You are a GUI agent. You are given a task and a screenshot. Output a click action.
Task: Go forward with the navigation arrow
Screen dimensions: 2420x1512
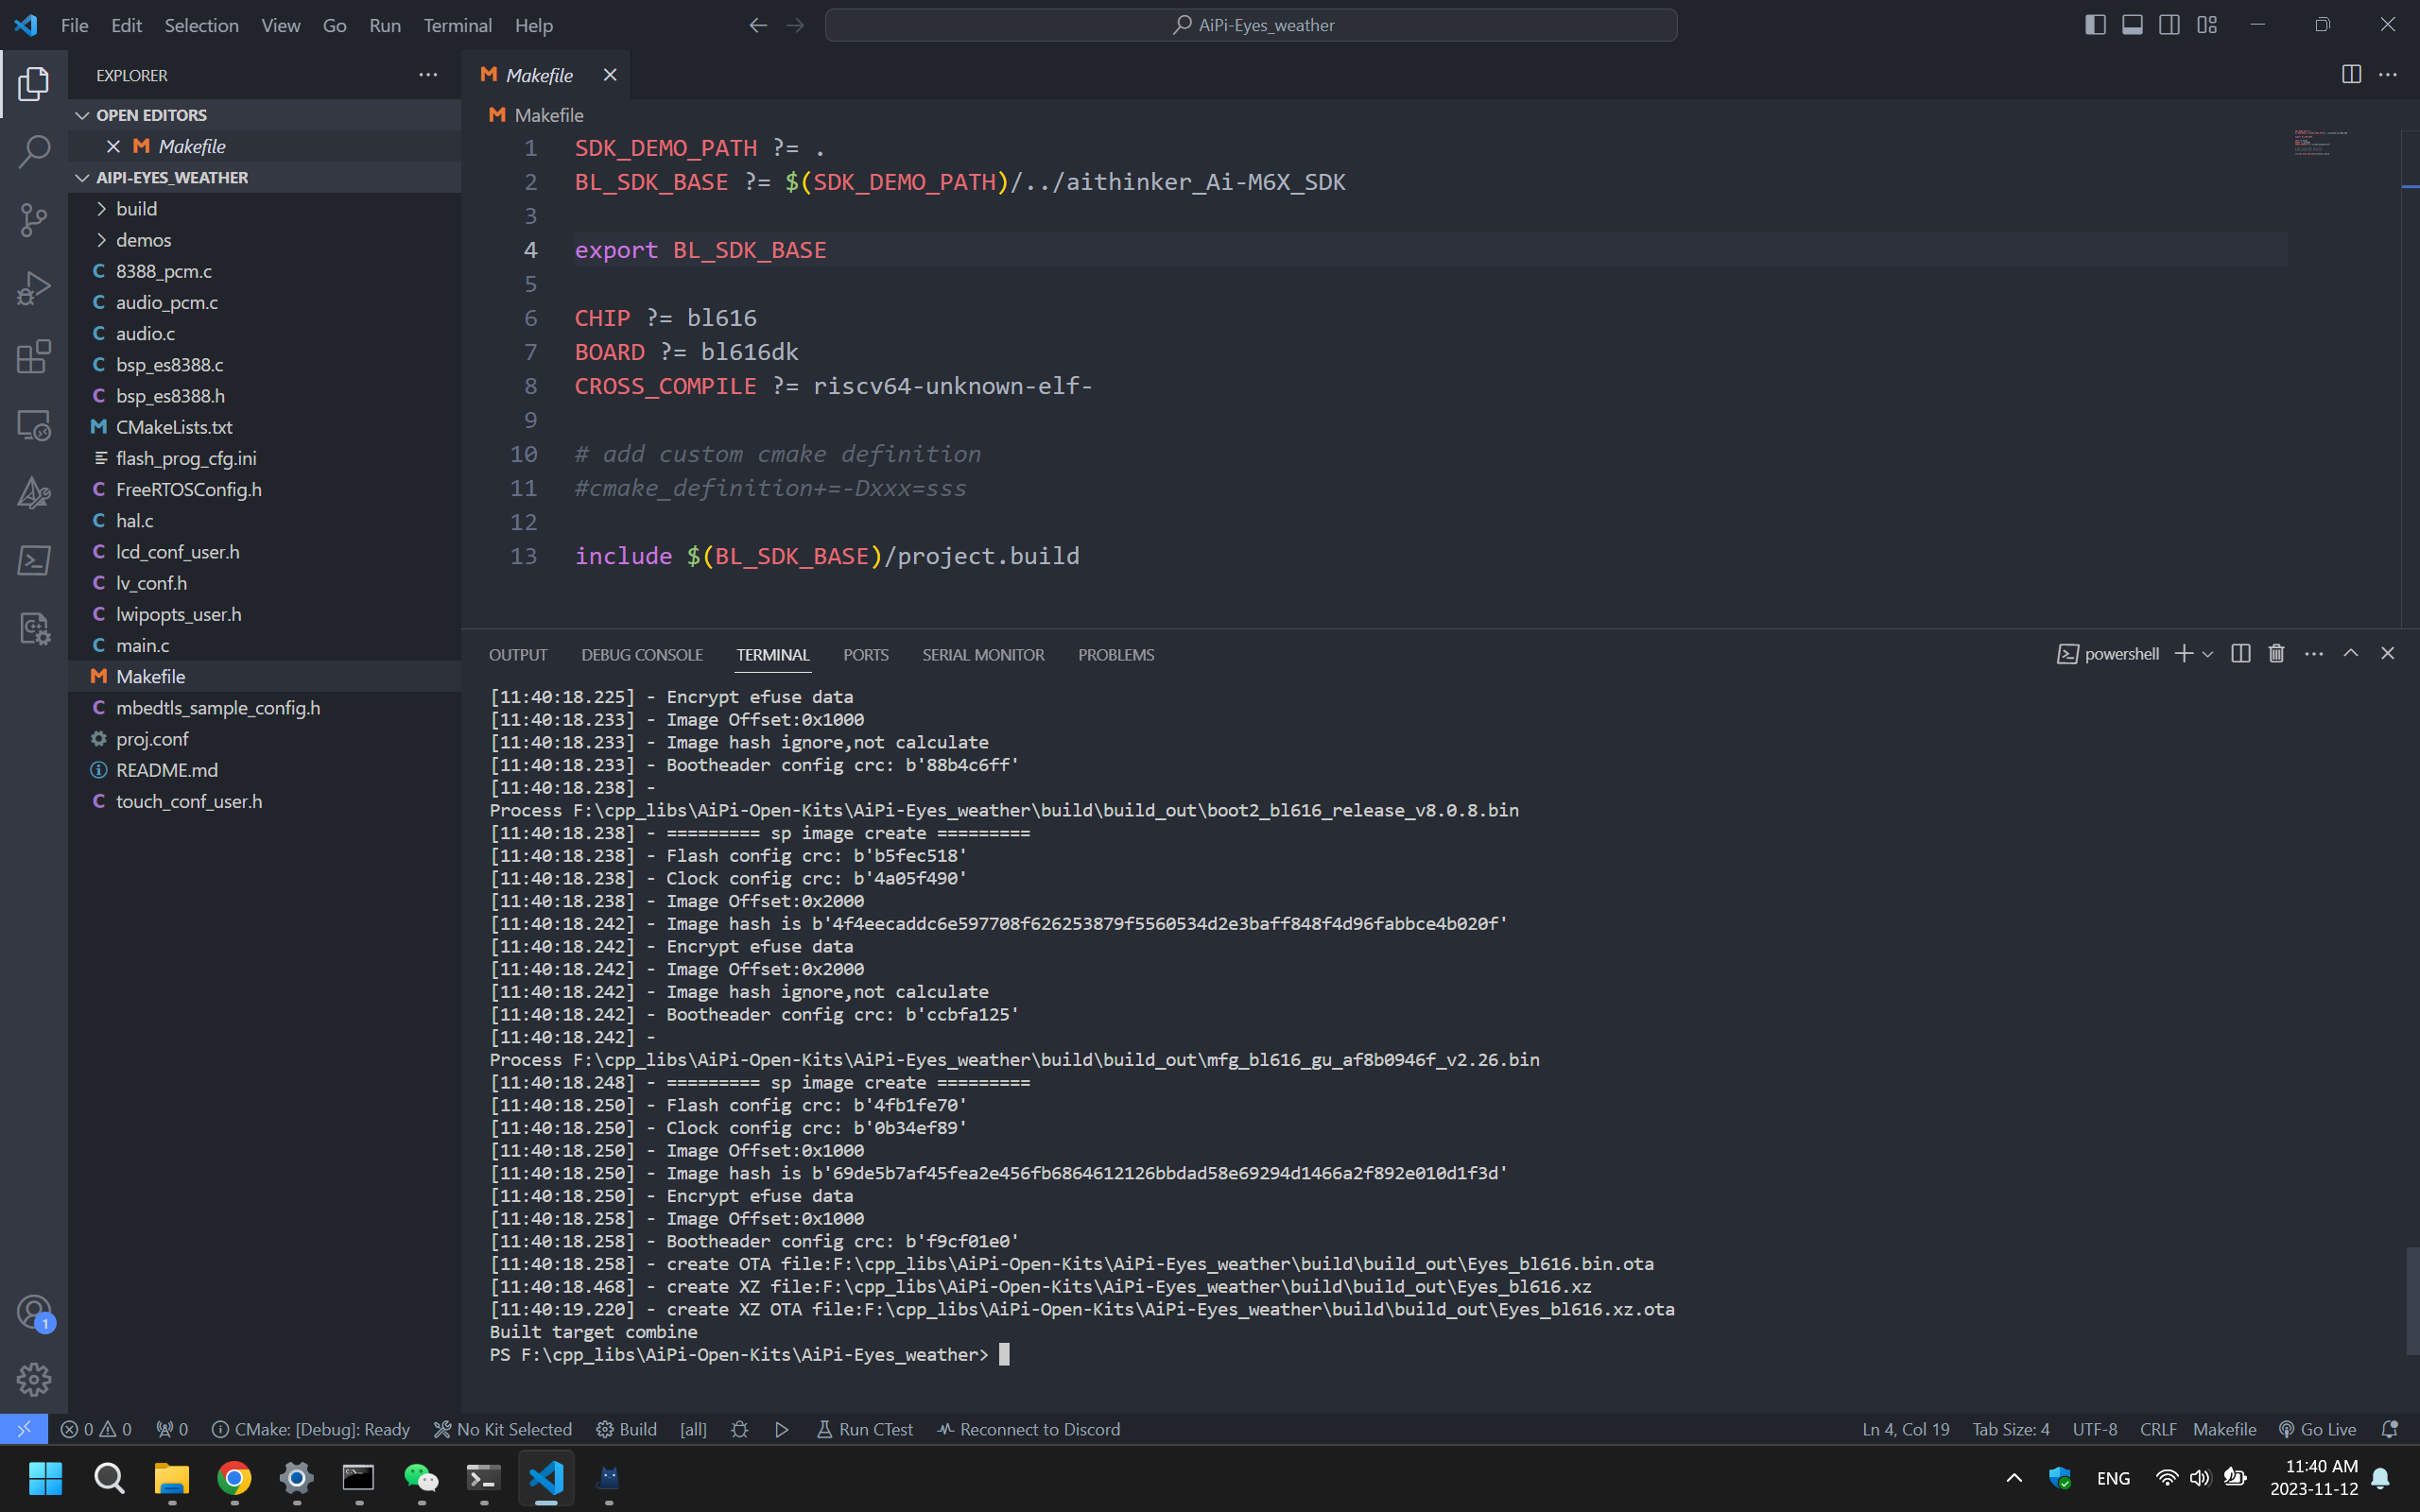795,25
